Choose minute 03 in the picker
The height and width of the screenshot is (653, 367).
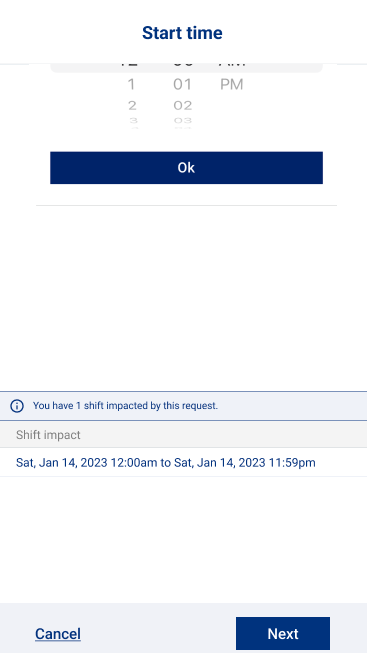coord(182,121)
